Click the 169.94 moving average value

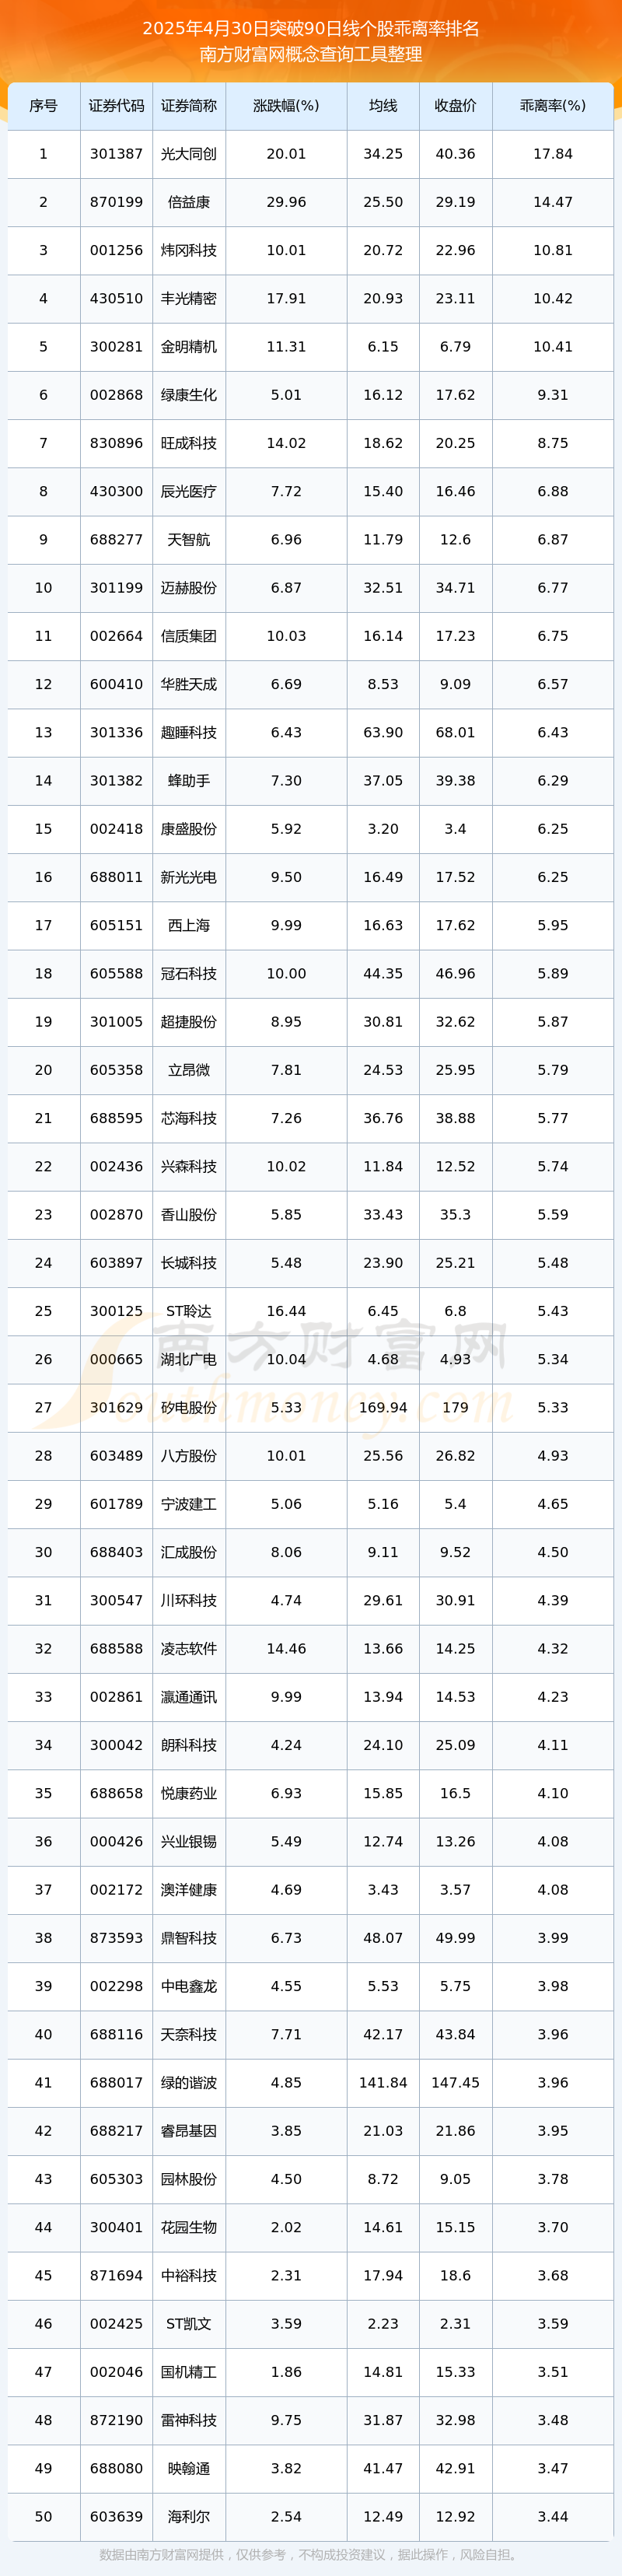coord(383,1407)
